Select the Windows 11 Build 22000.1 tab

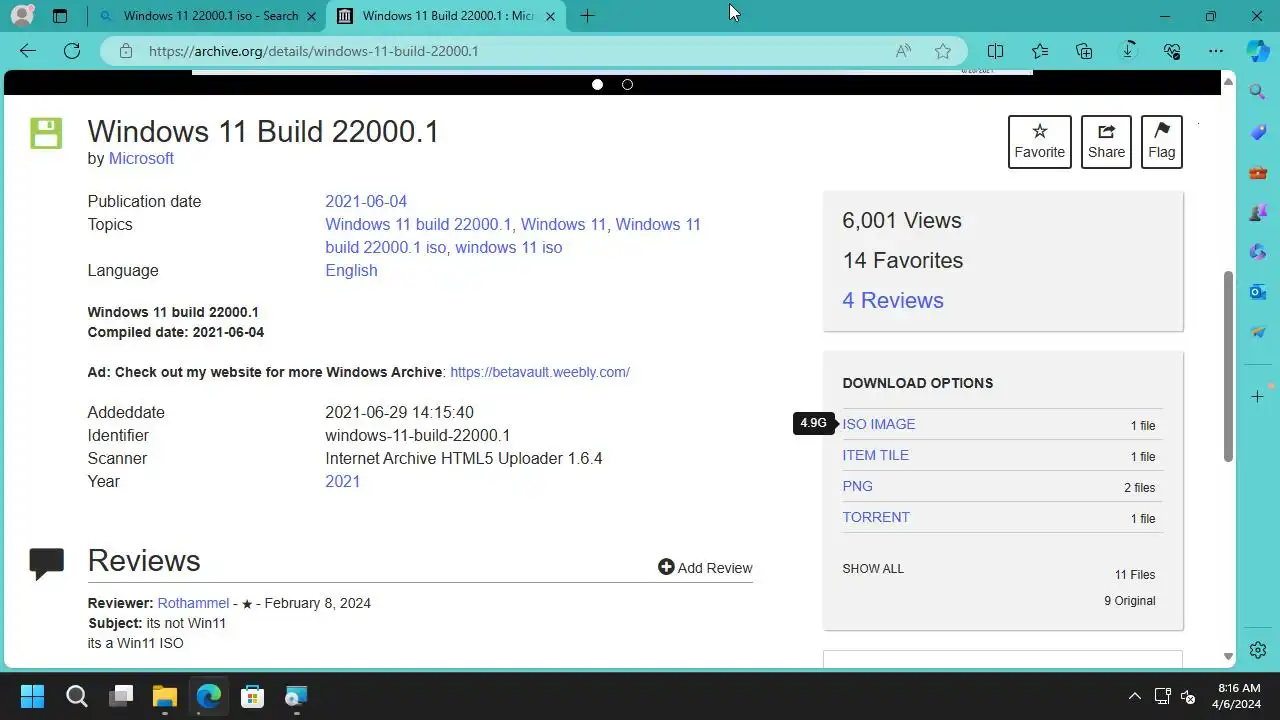(x=448, y=16)
